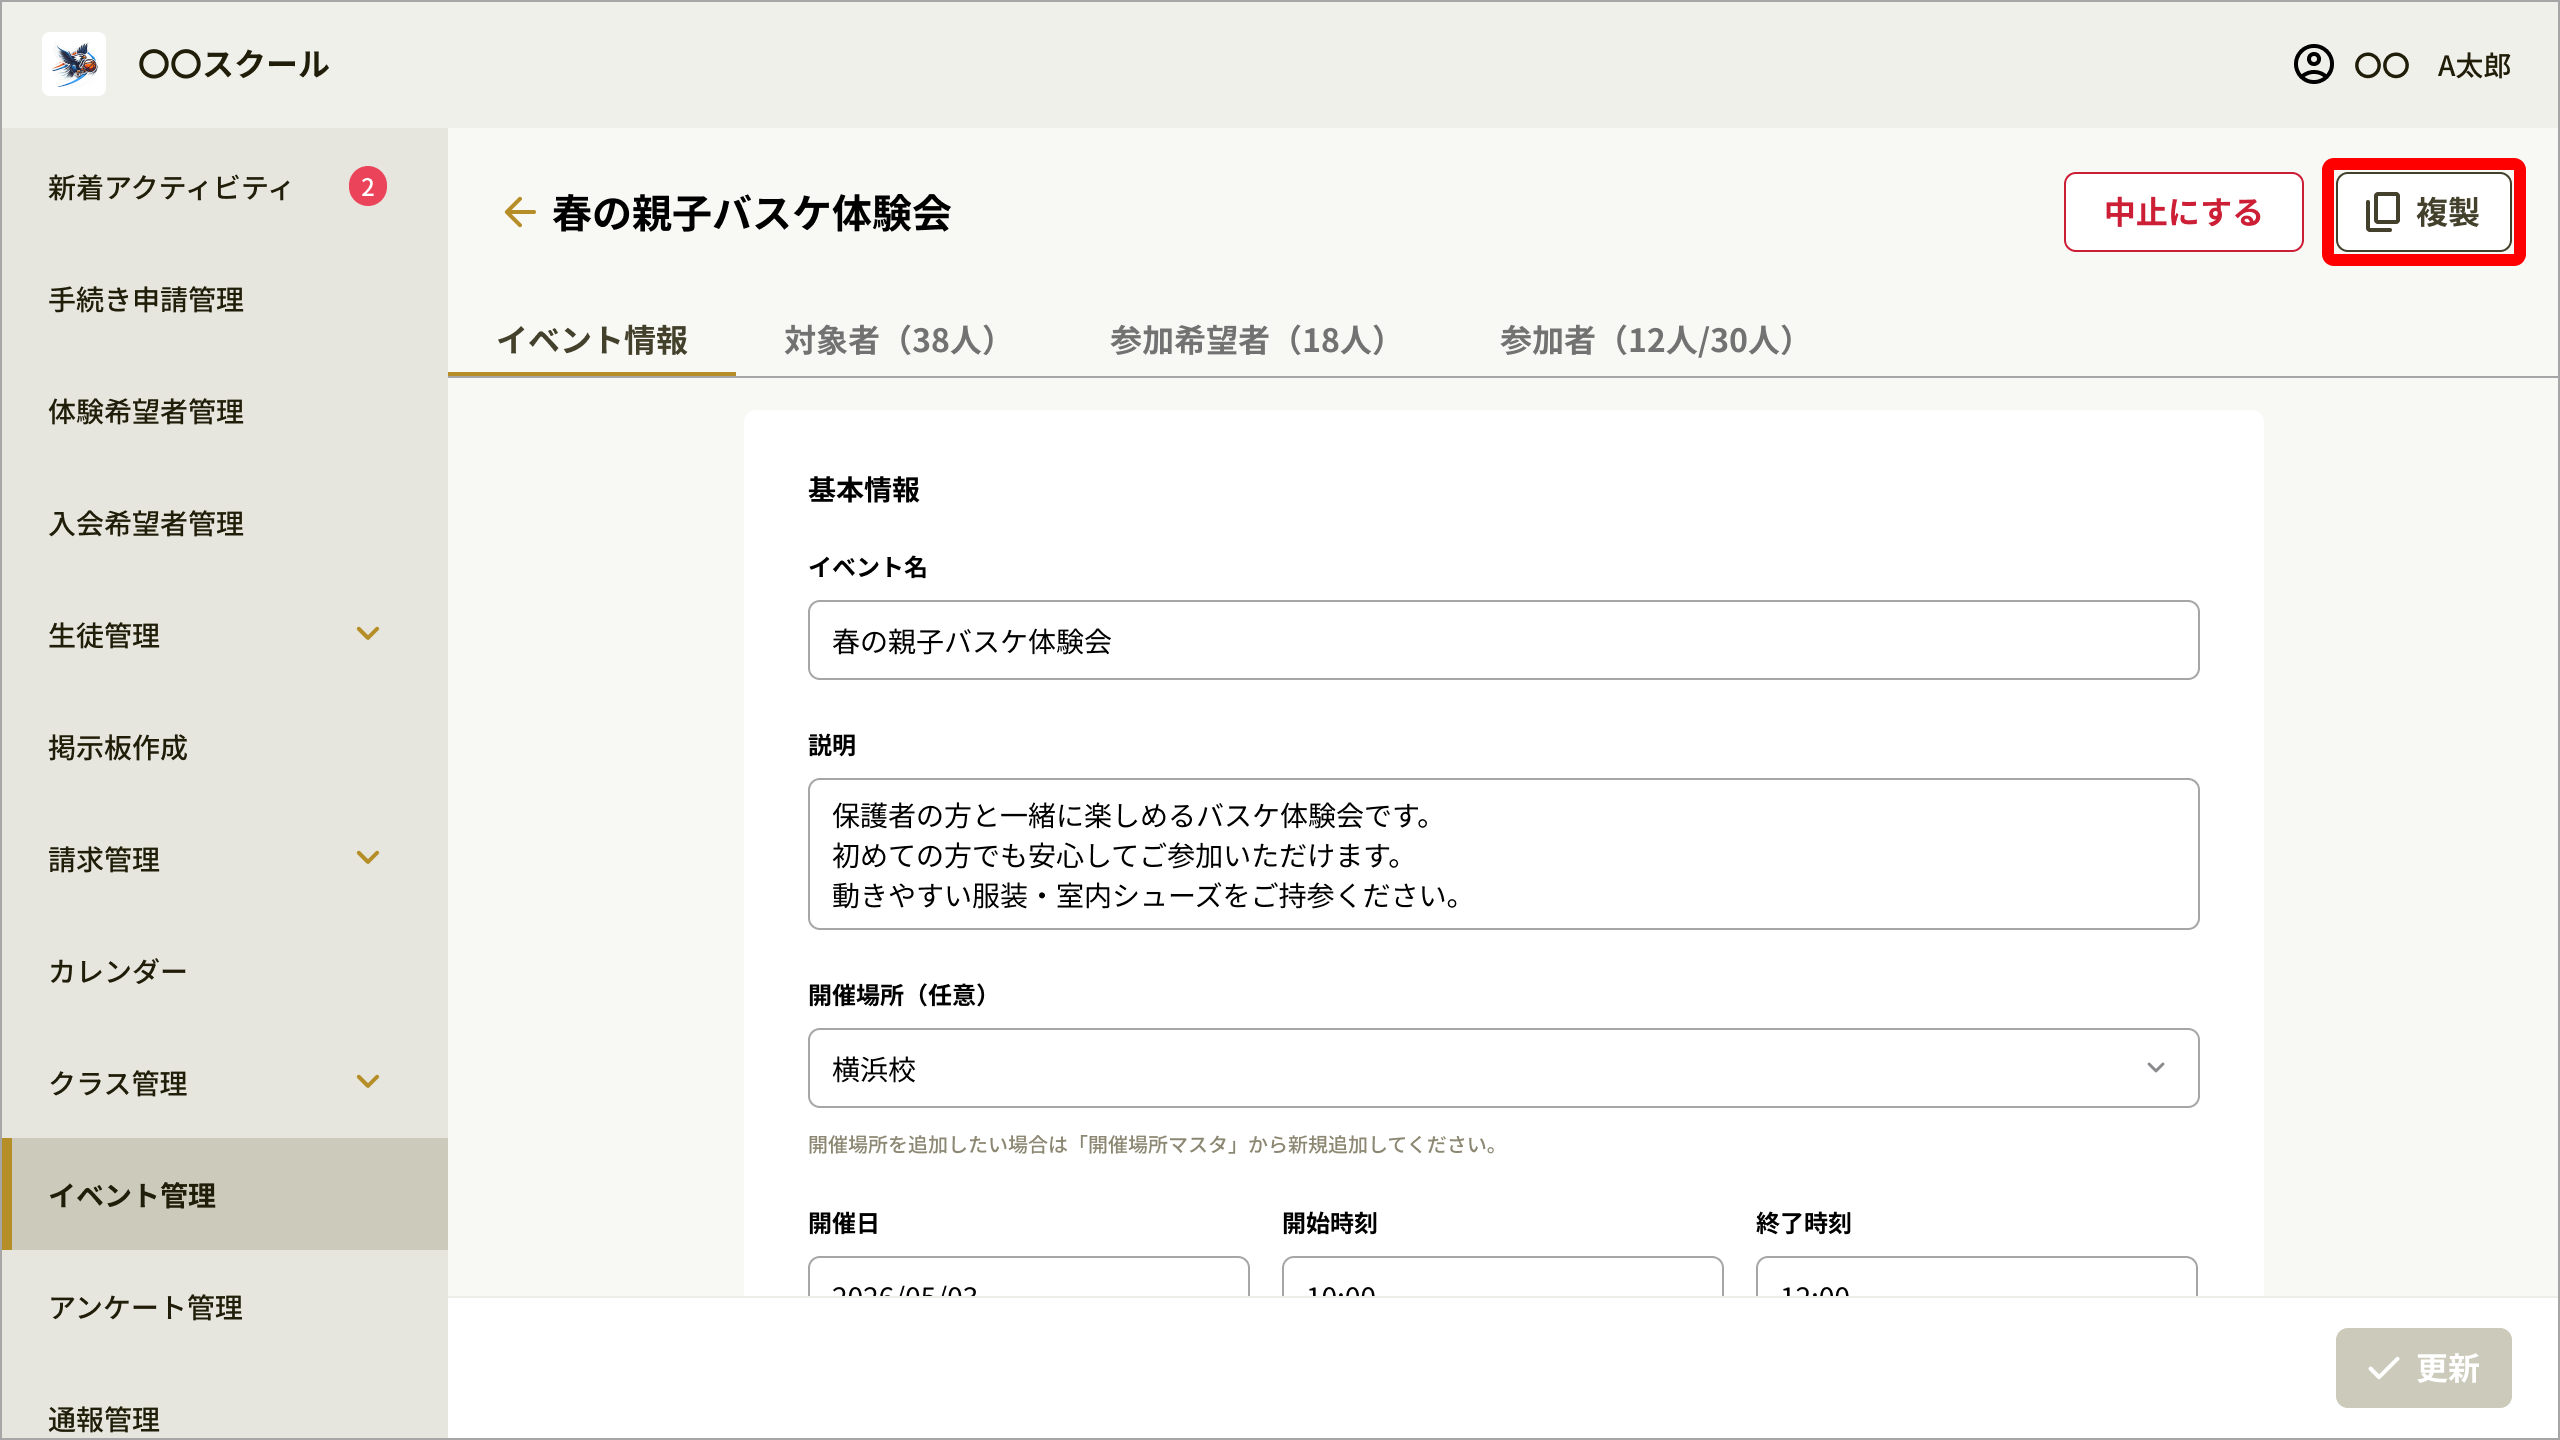Image resolution: width=2560 pixels, height=1440 pixels.
Task: Click the copy icon in 複製 button
Action: 2382,212
